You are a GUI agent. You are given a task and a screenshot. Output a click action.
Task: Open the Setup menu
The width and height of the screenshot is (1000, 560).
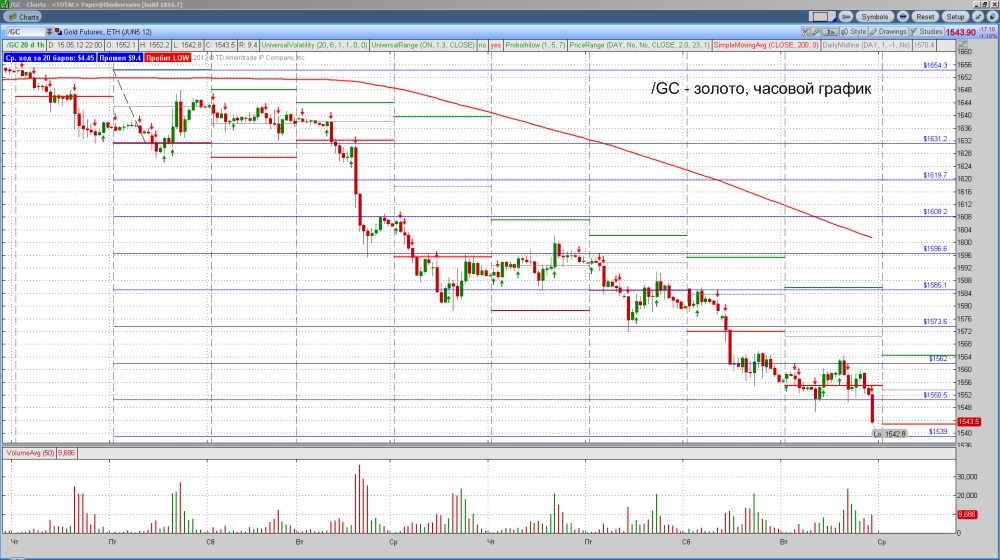click(955, 17)
